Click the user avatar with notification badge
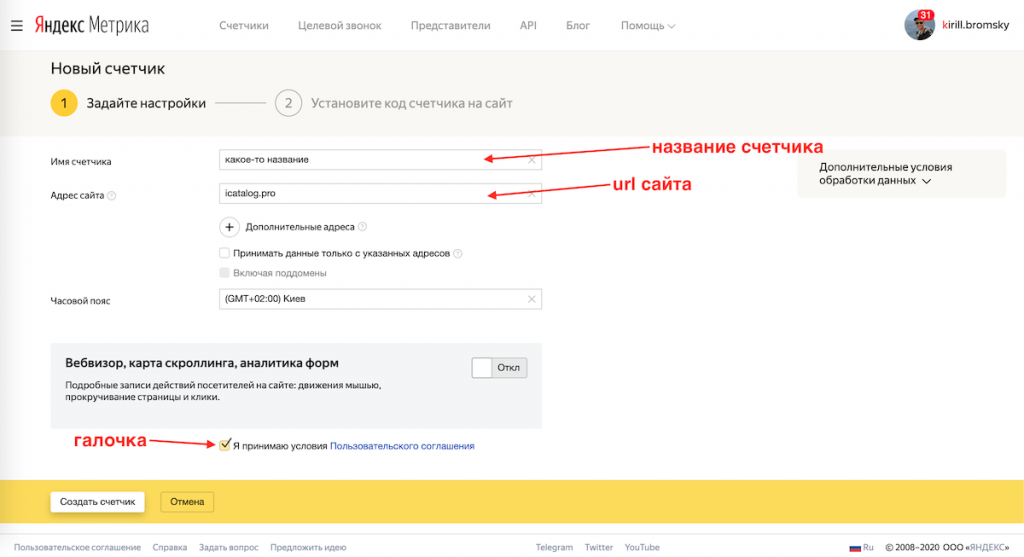Screen dimensions: 1024x557 (919, 25)
